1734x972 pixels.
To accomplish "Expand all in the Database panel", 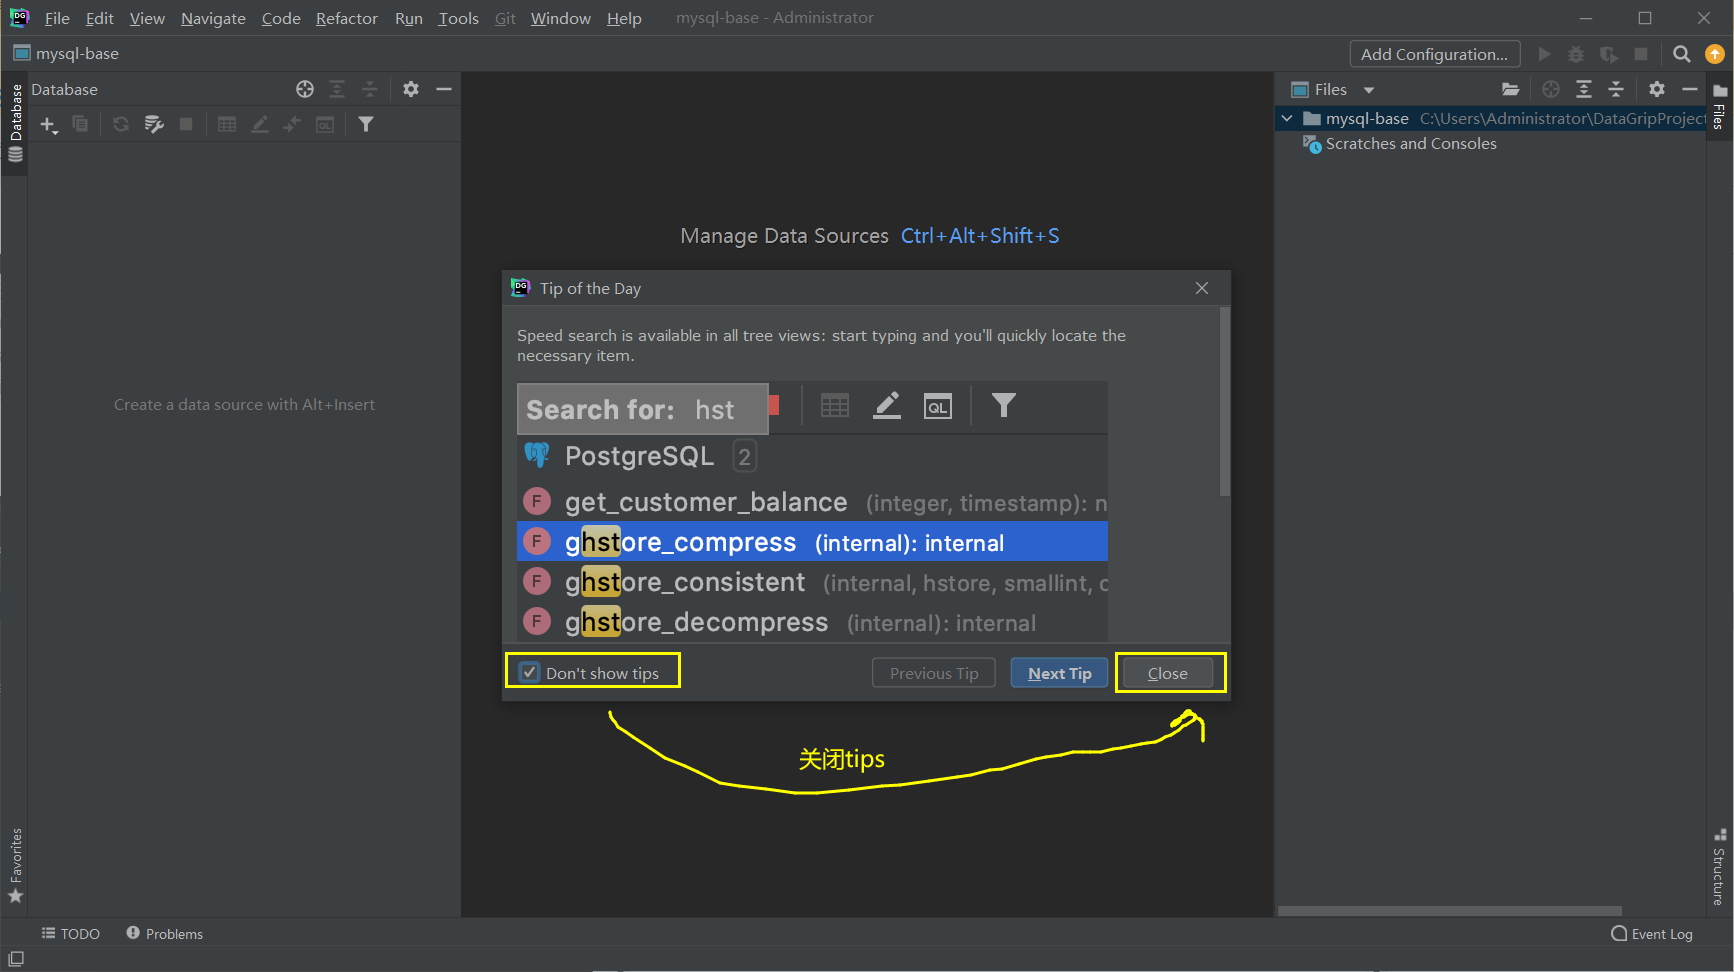I will [337, 89].
